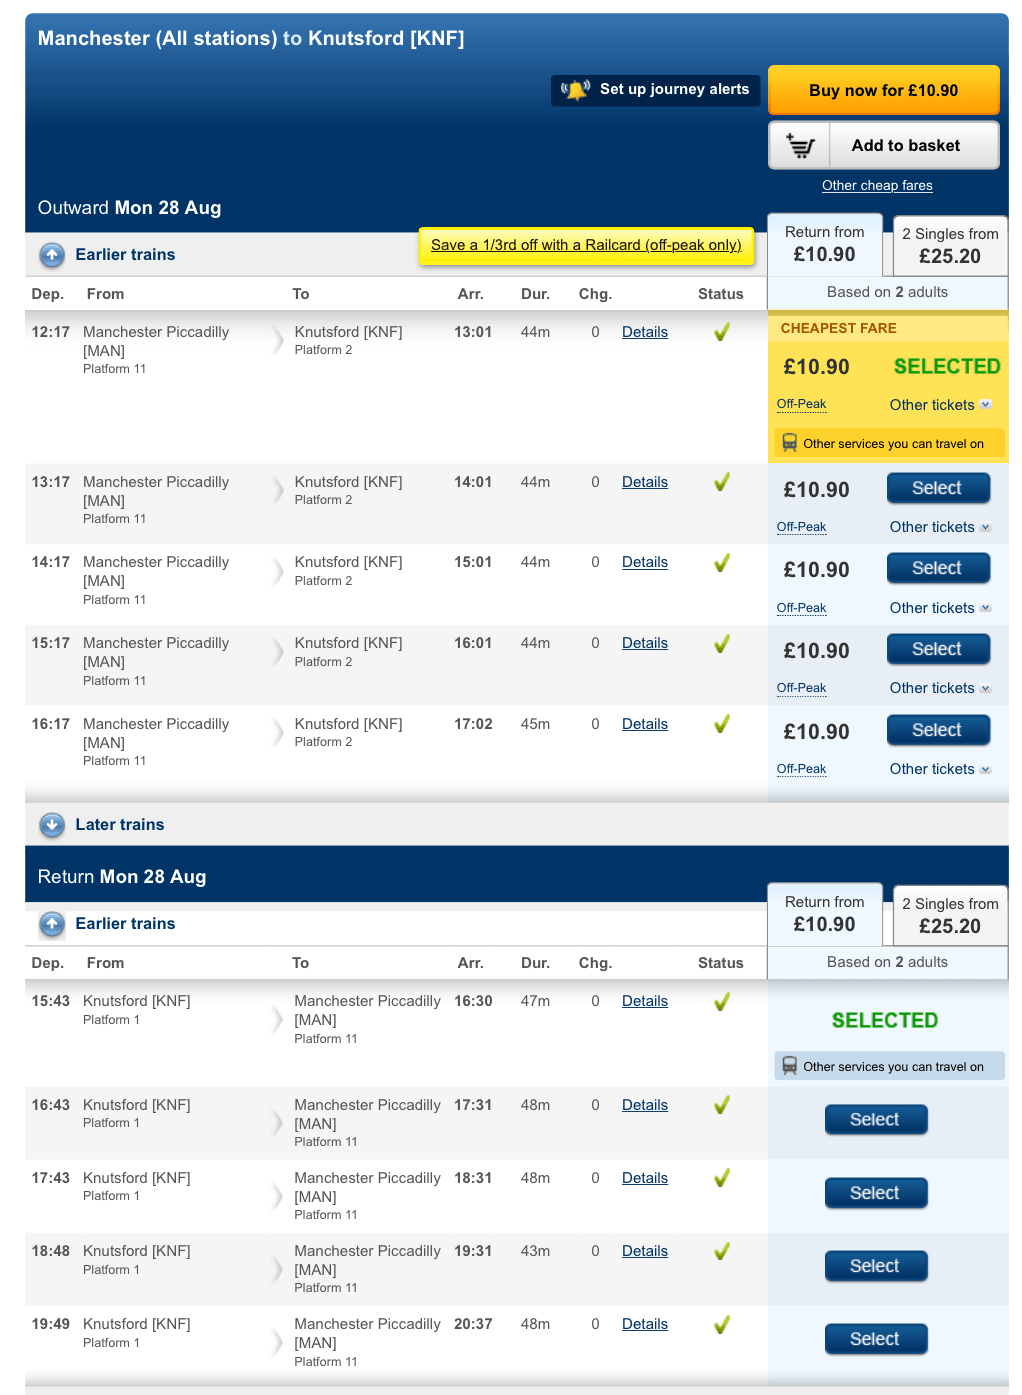Click the bell icon for journey alerts
1022x1395 pixels.
(575, 90)
